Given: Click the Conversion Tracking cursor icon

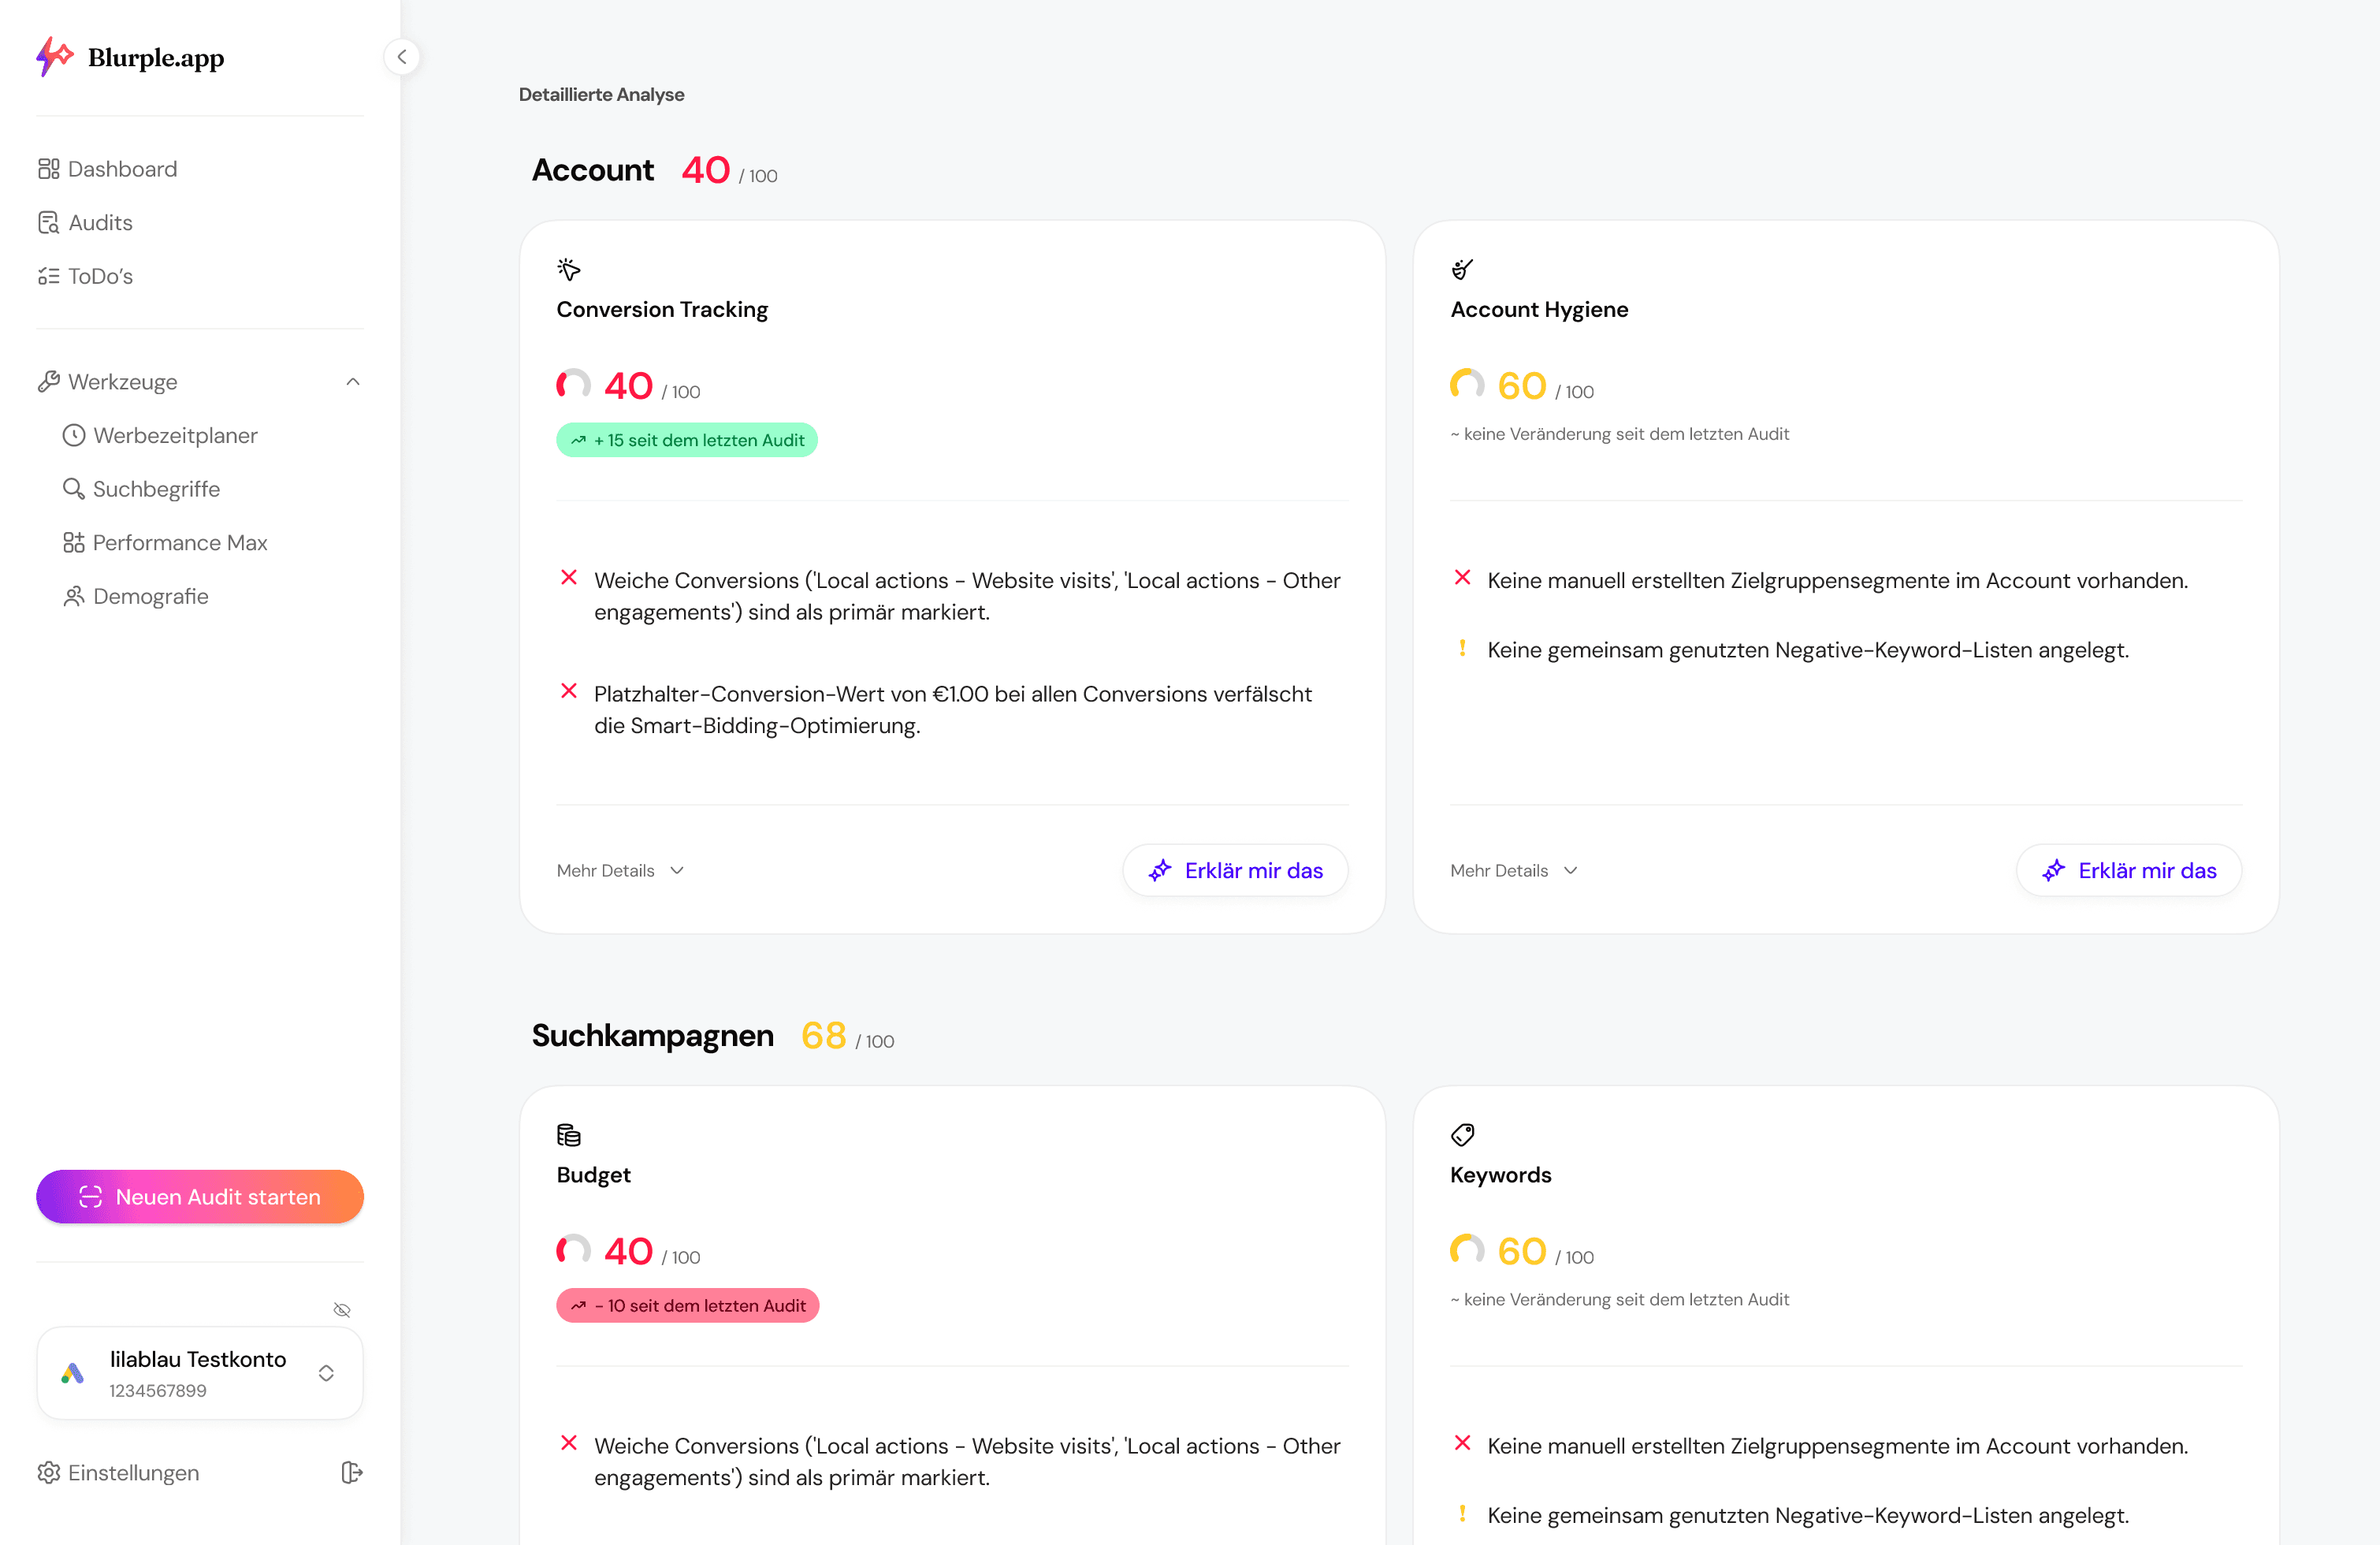Looking at the screenshot, I should (x=569, y=269).
